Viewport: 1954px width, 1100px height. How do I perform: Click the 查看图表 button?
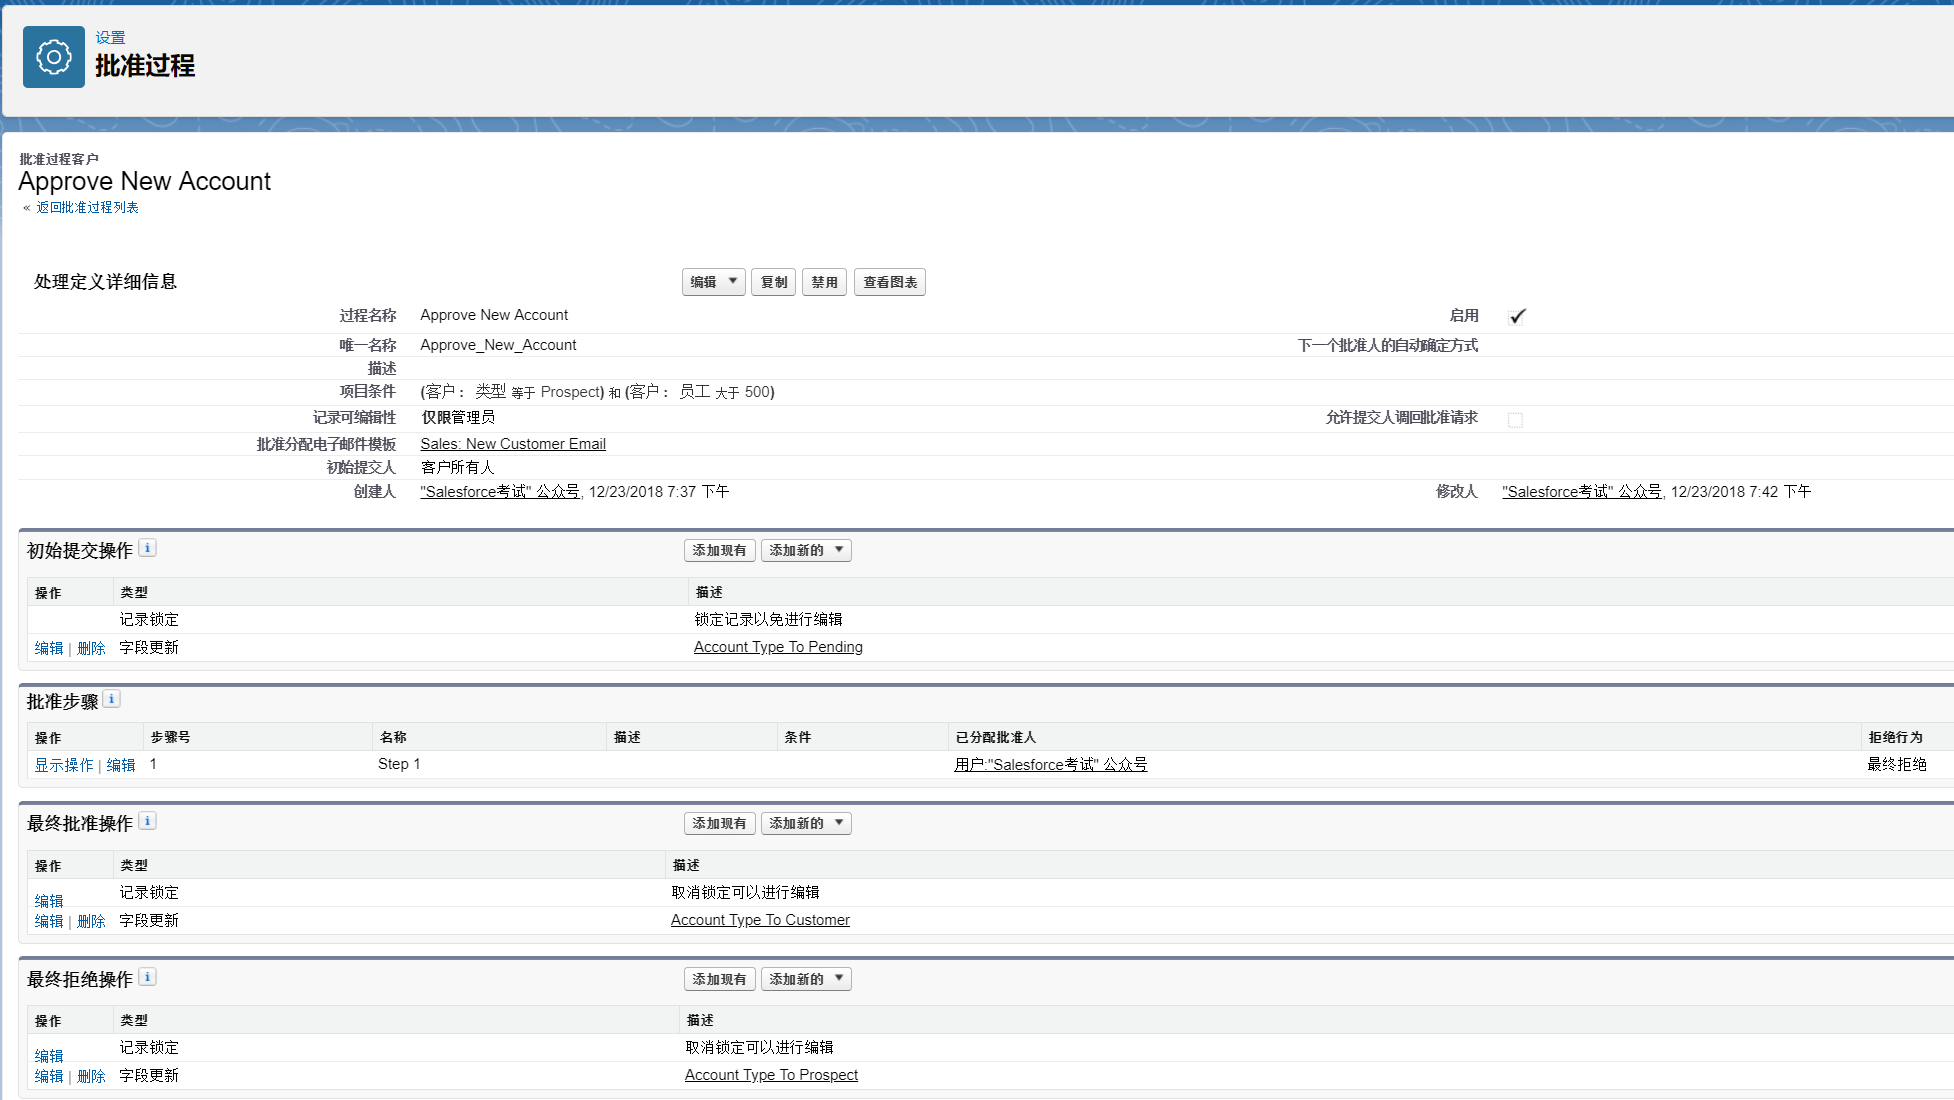(889, 282)
